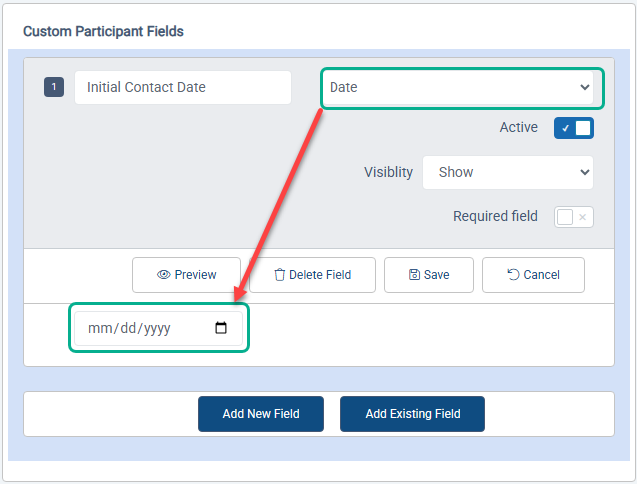Image resolution: width=637 pixels, height=484 pixels.
Task: Open the calendar picker icon in date field
Action: pyautogui.click(x=221, y=328)
